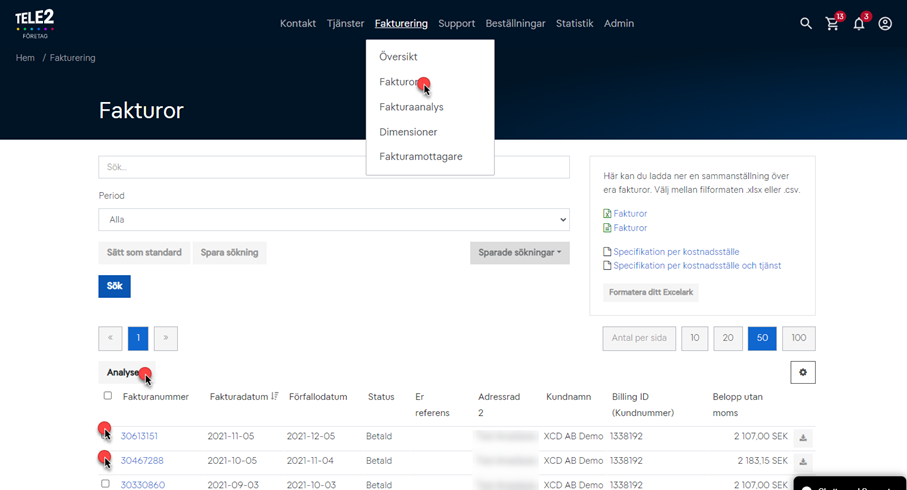
Task: Open the shopping cart icon
Action: coord(832,24)
